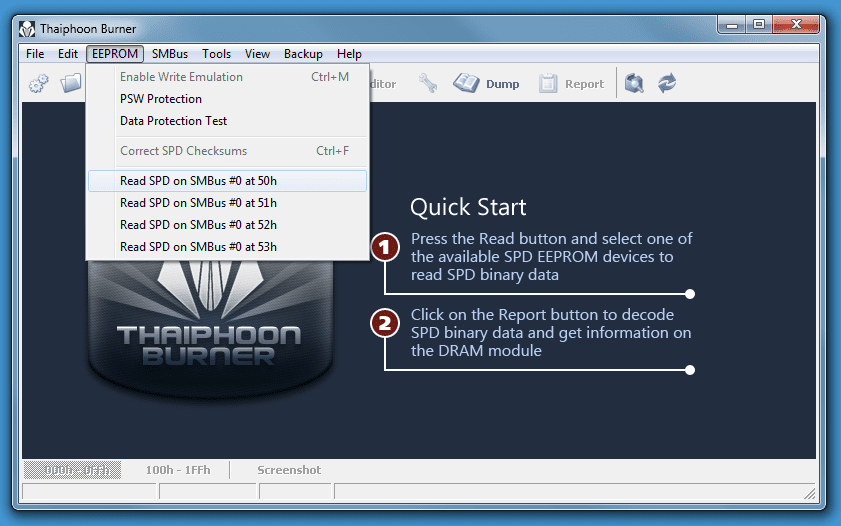
Task: Open the Tools menu
Action: point(216,54)
